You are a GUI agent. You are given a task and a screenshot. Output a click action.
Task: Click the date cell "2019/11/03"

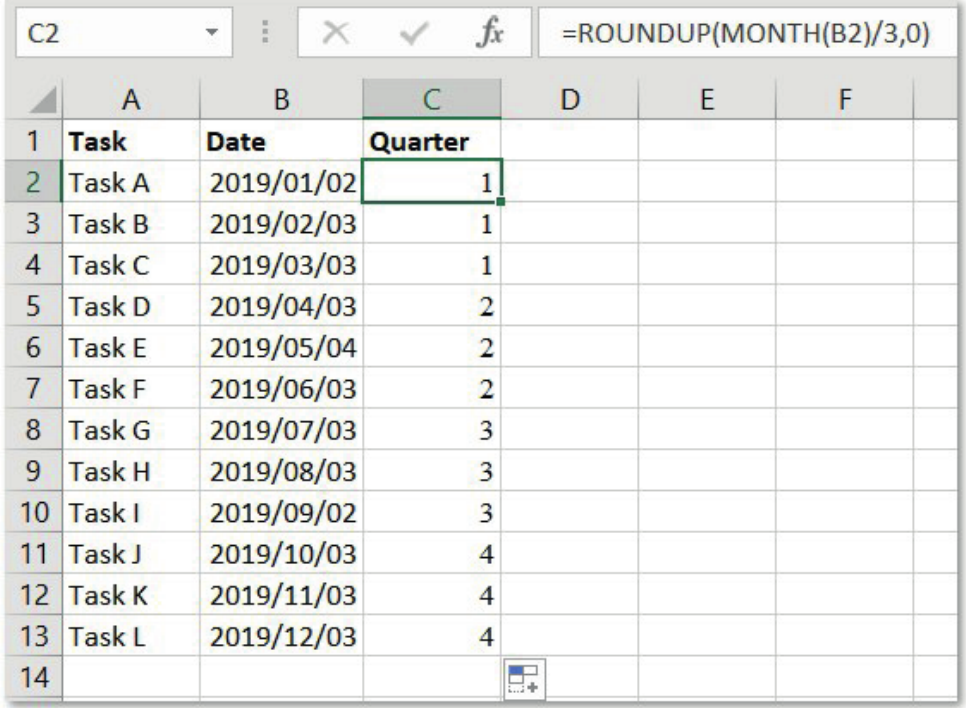point(282,595)
